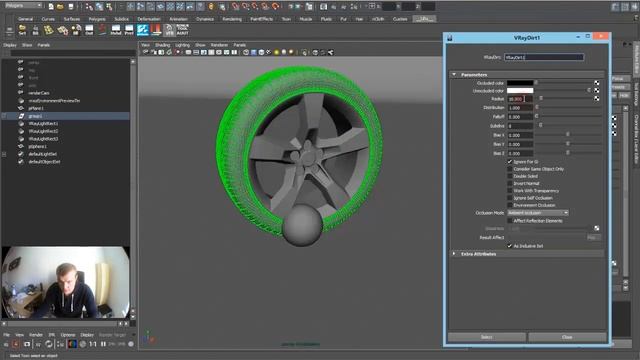Click the Pivot shelf icon
This screenshot has width=640, height=360.
129,30
